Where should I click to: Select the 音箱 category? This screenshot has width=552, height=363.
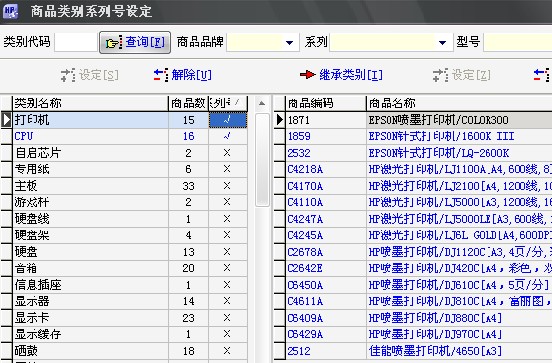click(90, 268)
